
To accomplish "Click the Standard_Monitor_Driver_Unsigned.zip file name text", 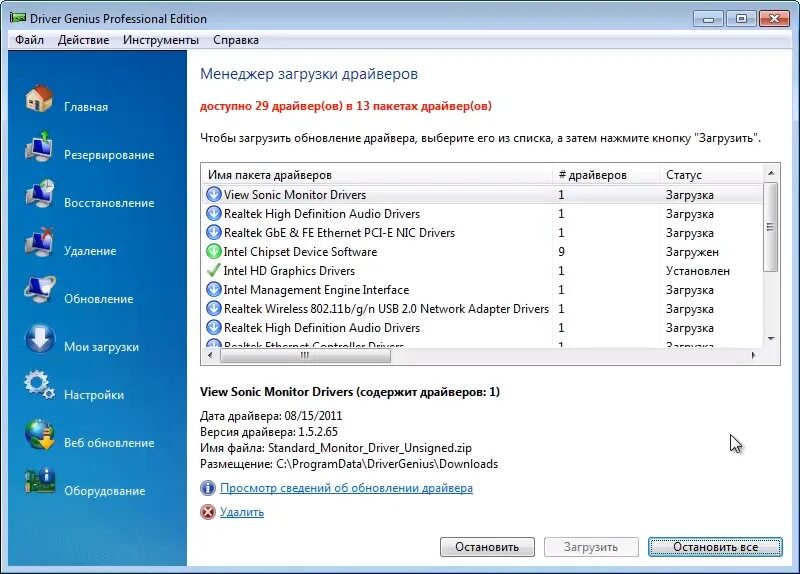I will [369, 448].
